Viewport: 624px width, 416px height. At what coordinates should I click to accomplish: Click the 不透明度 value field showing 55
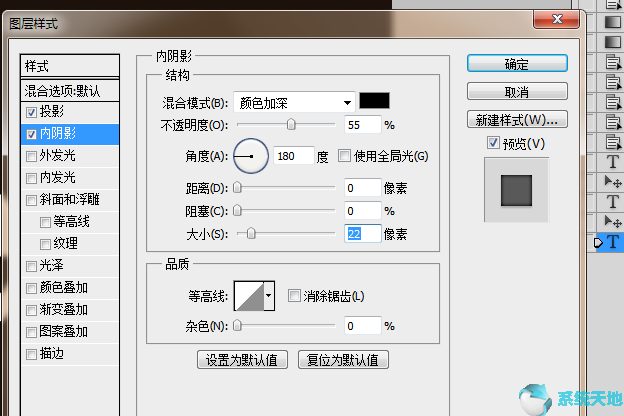click(x=362, y=125)
